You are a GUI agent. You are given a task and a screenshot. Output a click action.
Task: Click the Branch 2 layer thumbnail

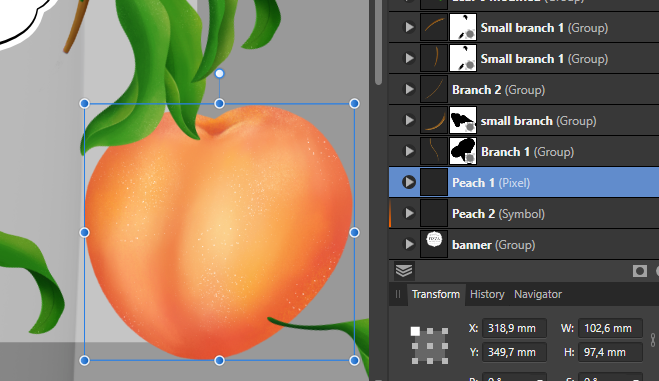coord(434,89)
